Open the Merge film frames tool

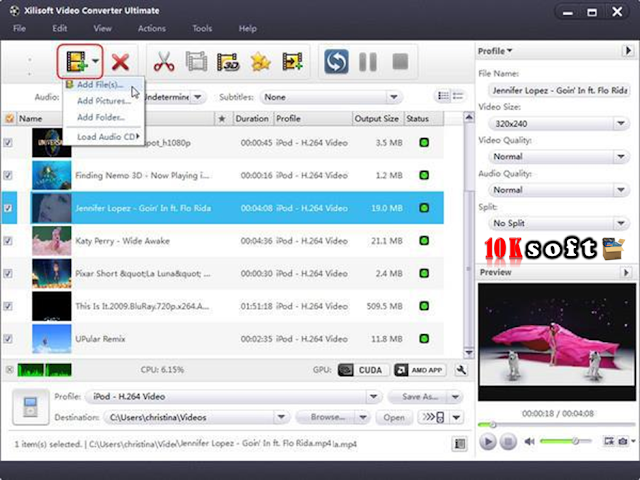[x=196, y=62]
